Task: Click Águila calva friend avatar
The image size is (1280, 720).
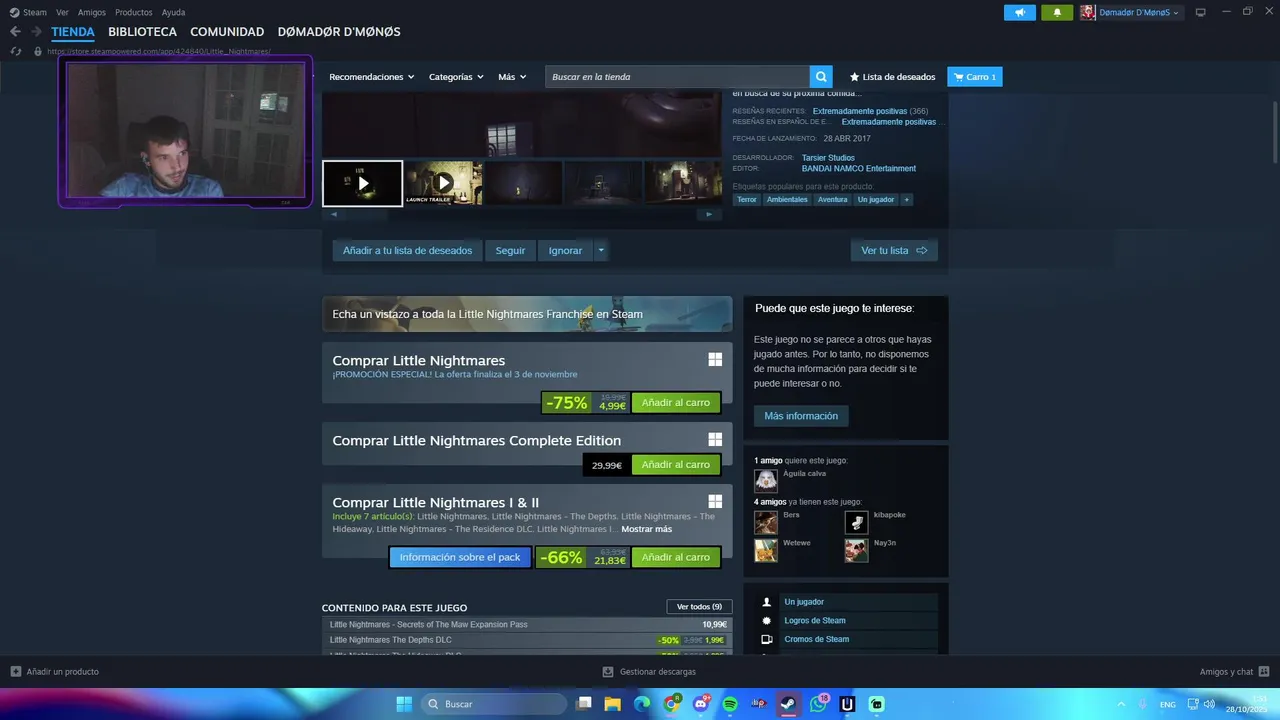Action: coord(766,481)
